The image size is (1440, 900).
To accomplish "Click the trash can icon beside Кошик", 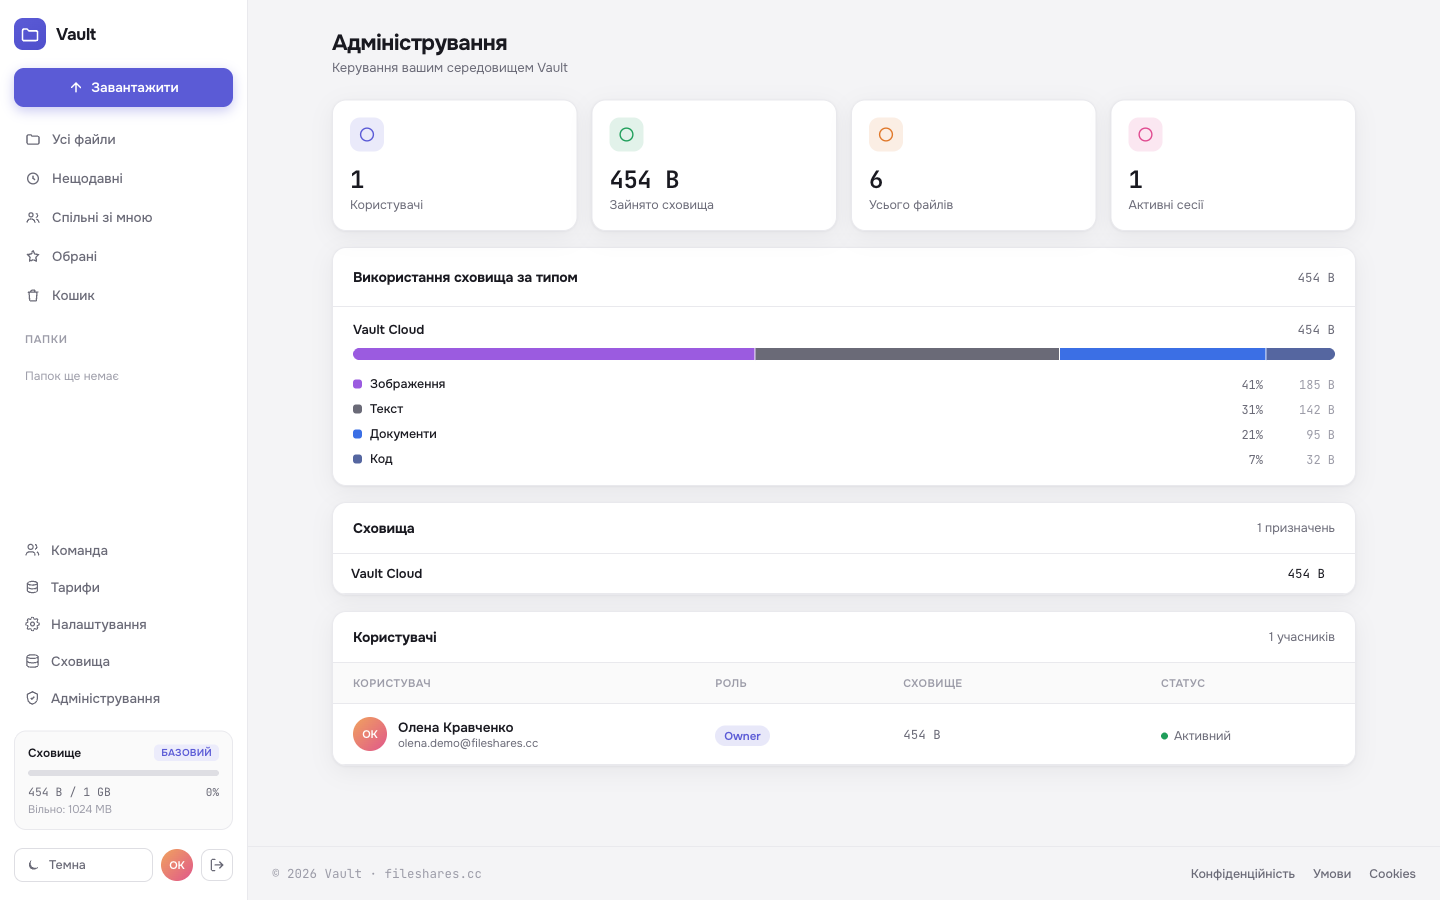I will coord(33,295).
